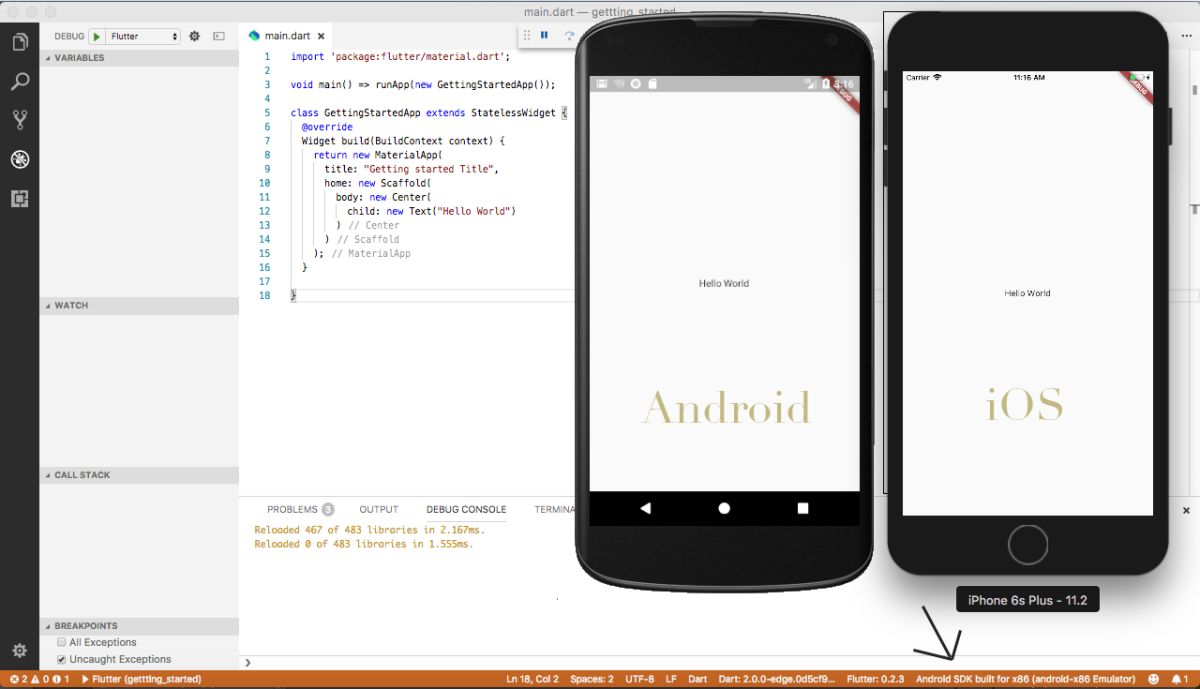
Task: Click Hello World text in iOS simulator
Action: coord(1027,293)
